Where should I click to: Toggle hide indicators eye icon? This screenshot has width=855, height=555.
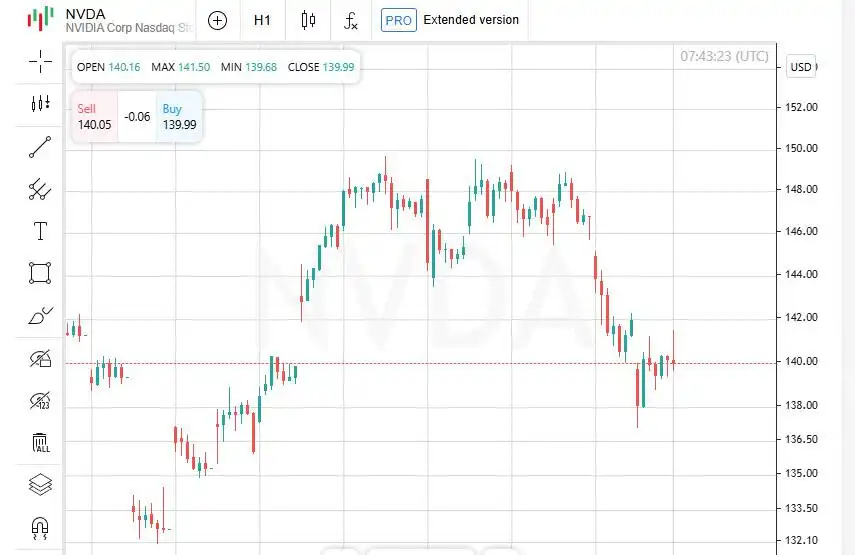point(40,401)
